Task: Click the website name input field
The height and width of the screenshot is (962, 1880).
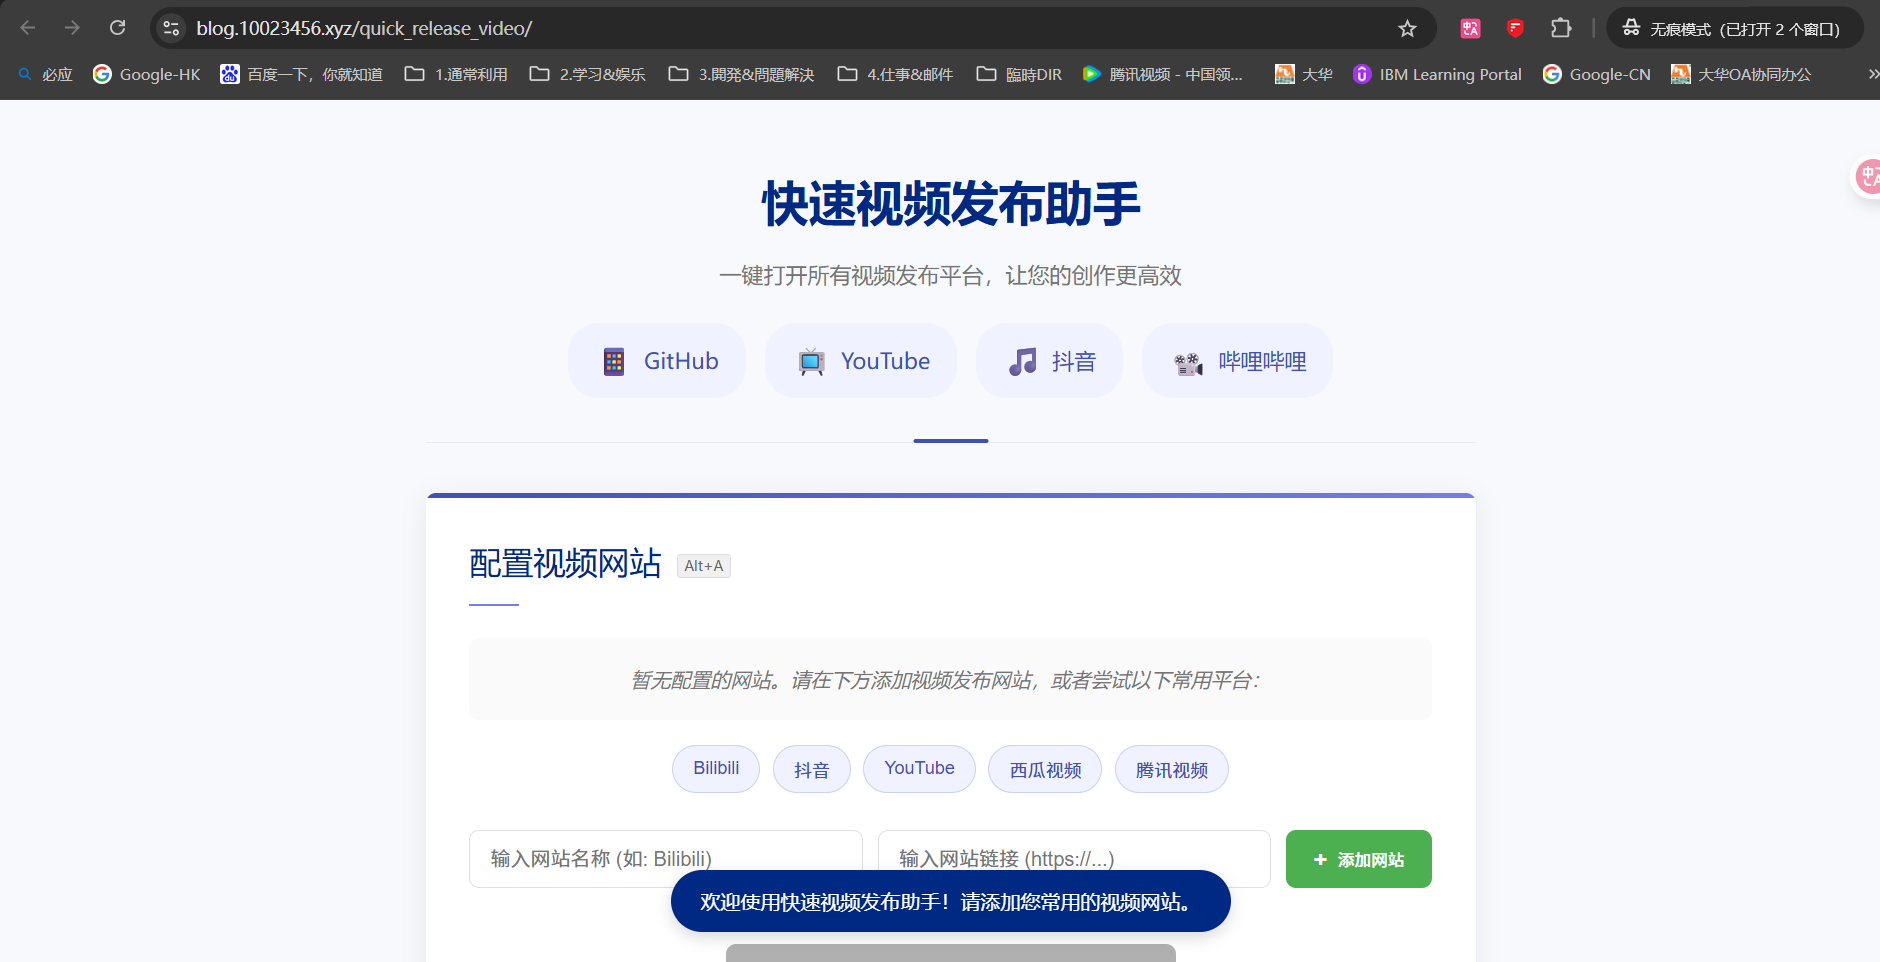Action: pos(666,859)
